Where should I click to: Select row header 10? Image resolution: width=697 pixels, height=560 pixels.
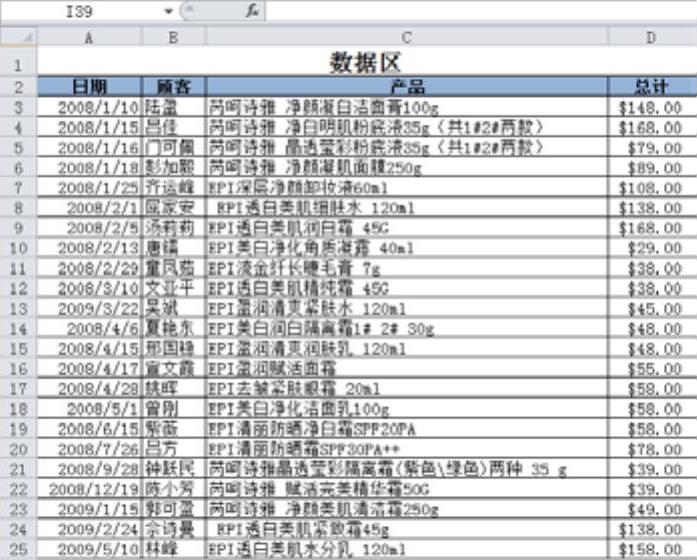(x=19, y=248)
